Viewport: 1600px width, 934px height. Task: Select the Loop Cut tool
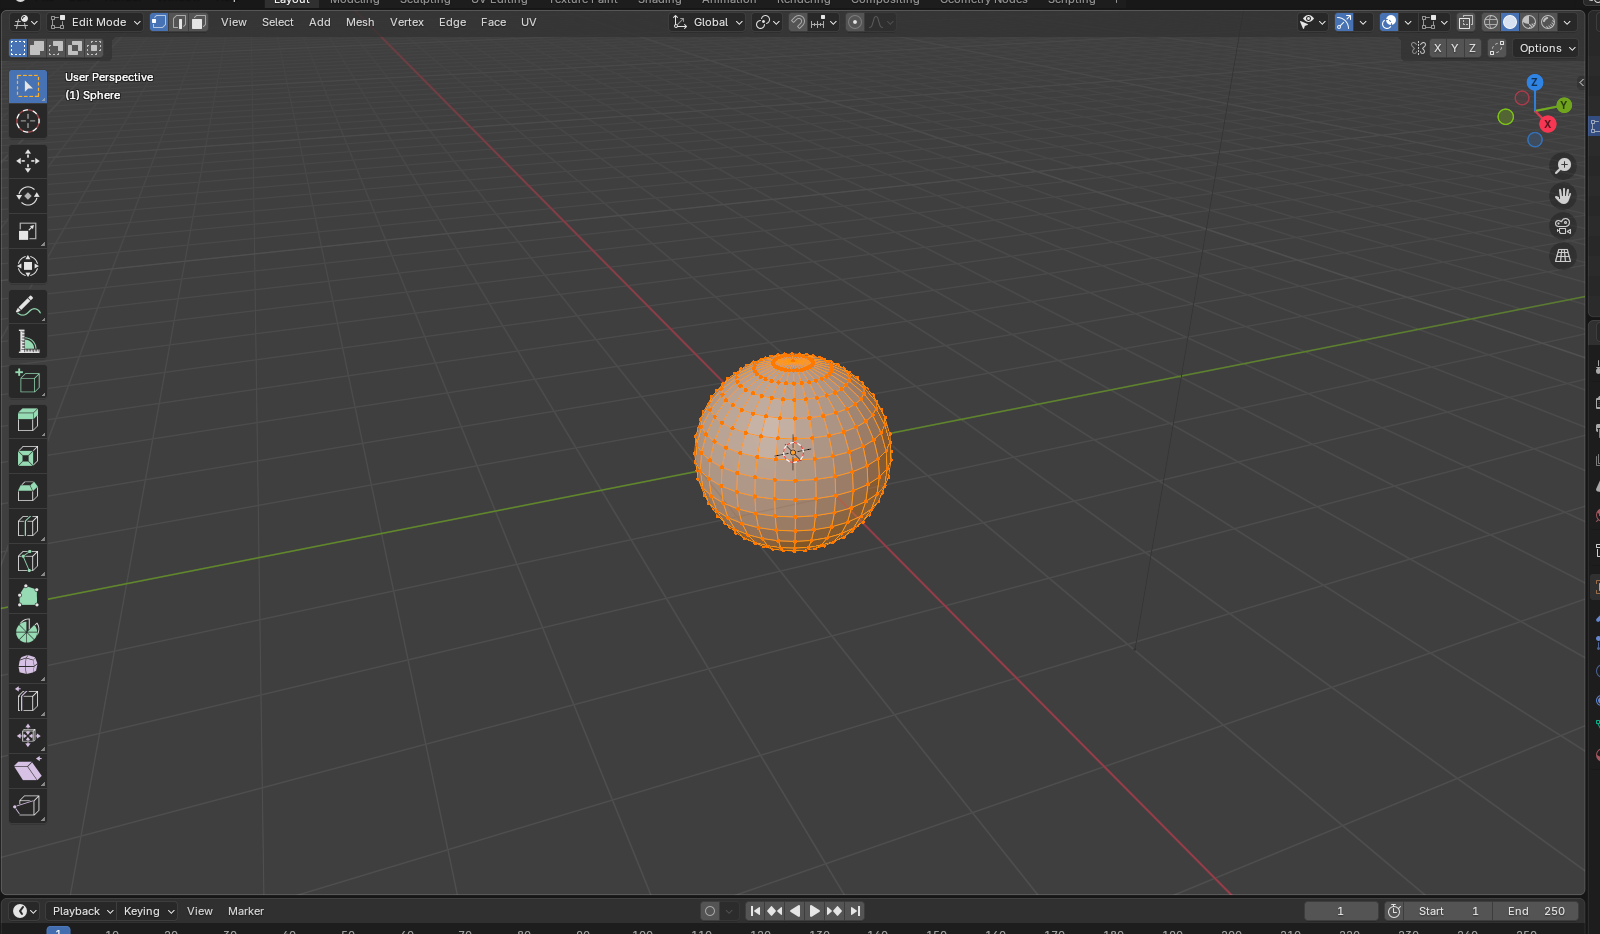pyautogui.click(x=28, y=526)
